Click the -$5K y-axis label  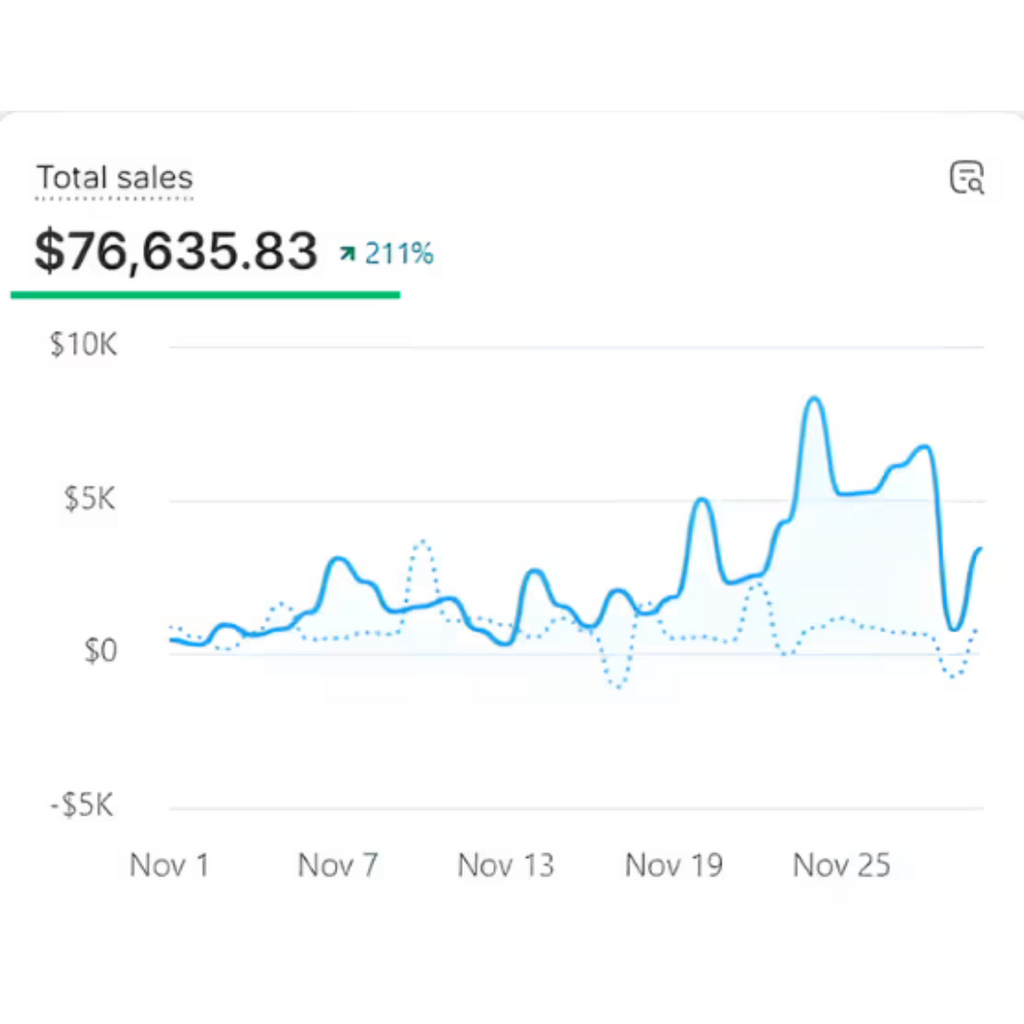click(82, 806)
